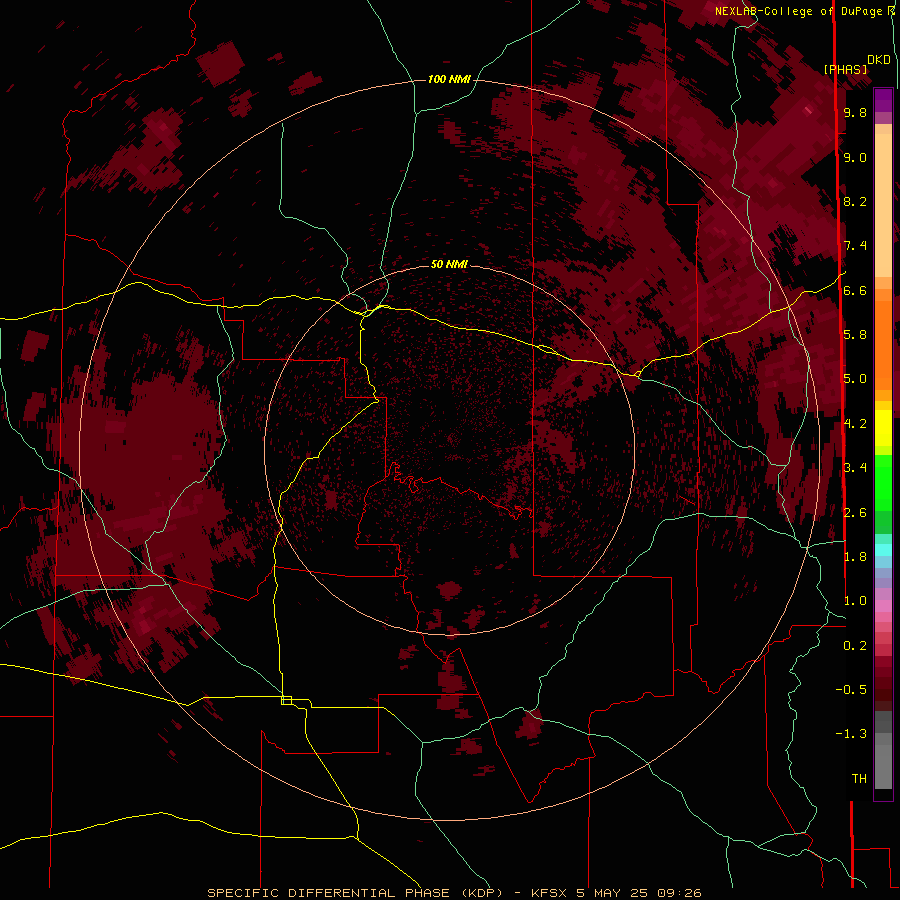Click the 2.6 legend value

pos(855,513)
